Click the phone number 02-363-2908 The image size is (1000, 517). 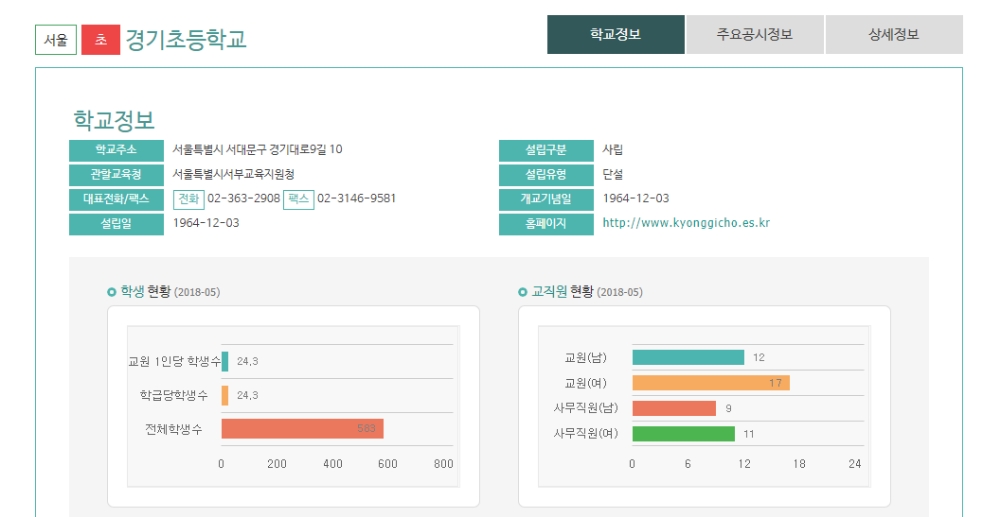(244, 198)
